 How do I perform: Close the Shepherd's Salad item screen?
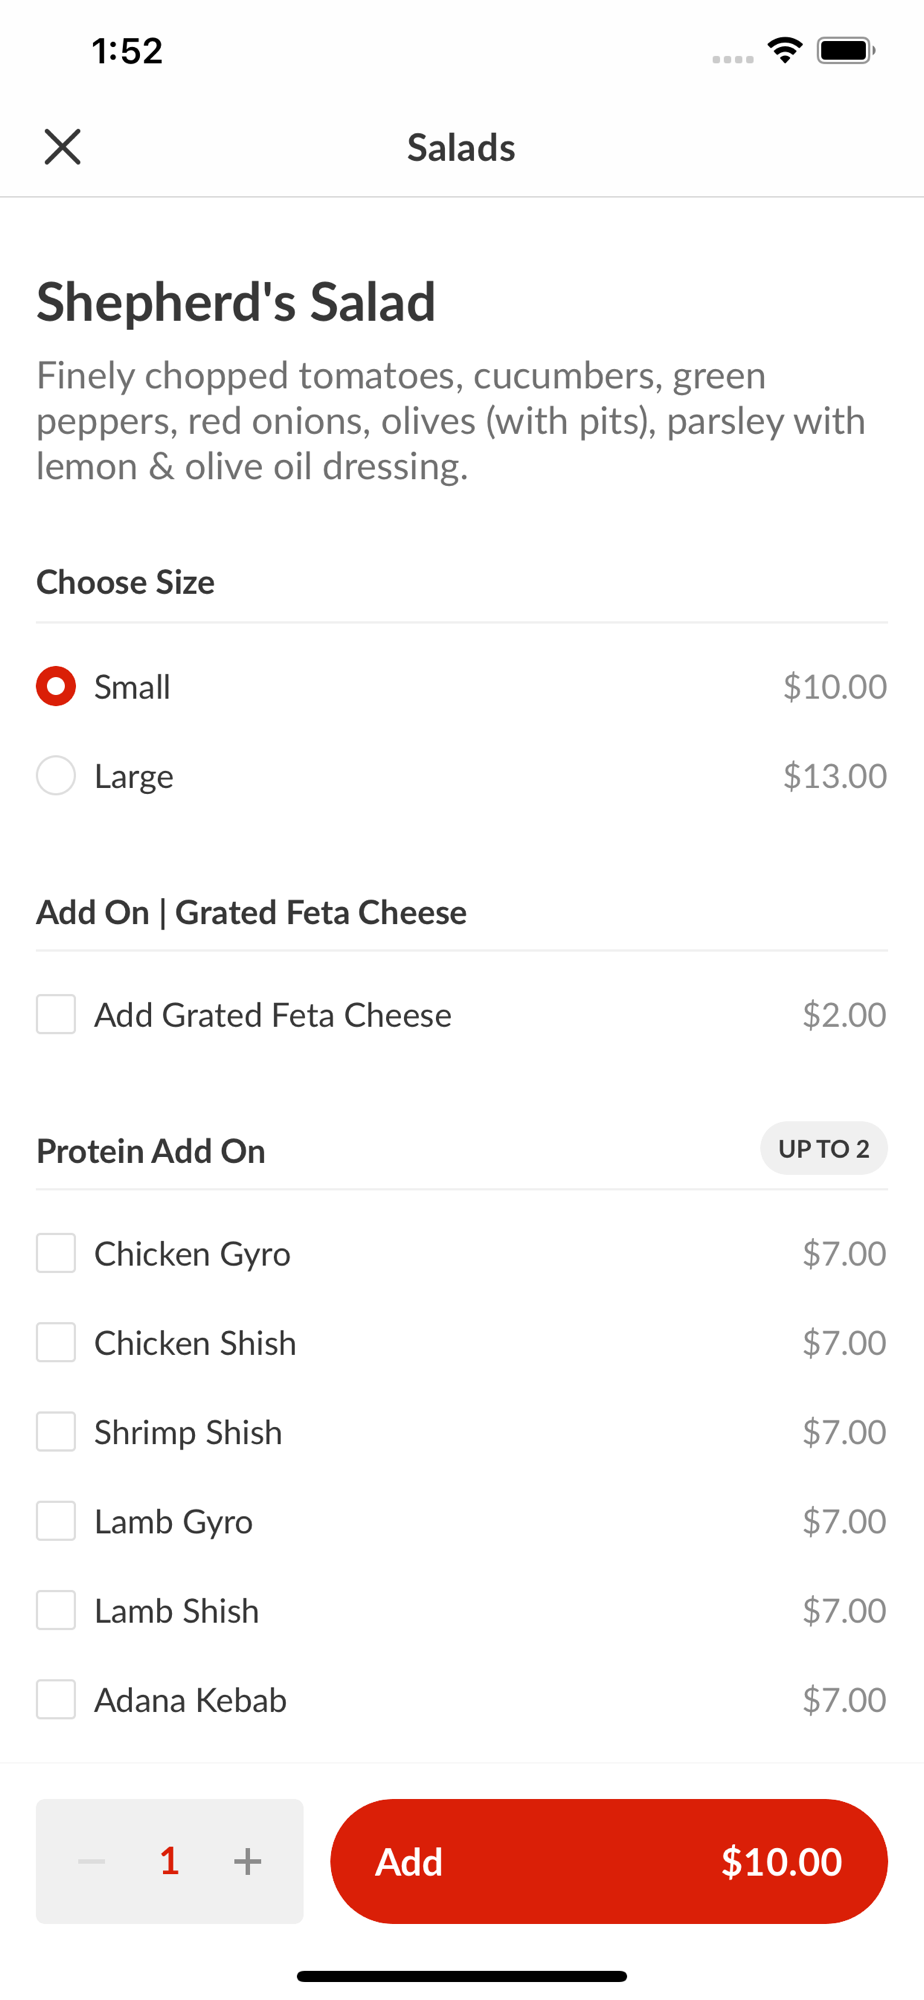coord(62,147)
